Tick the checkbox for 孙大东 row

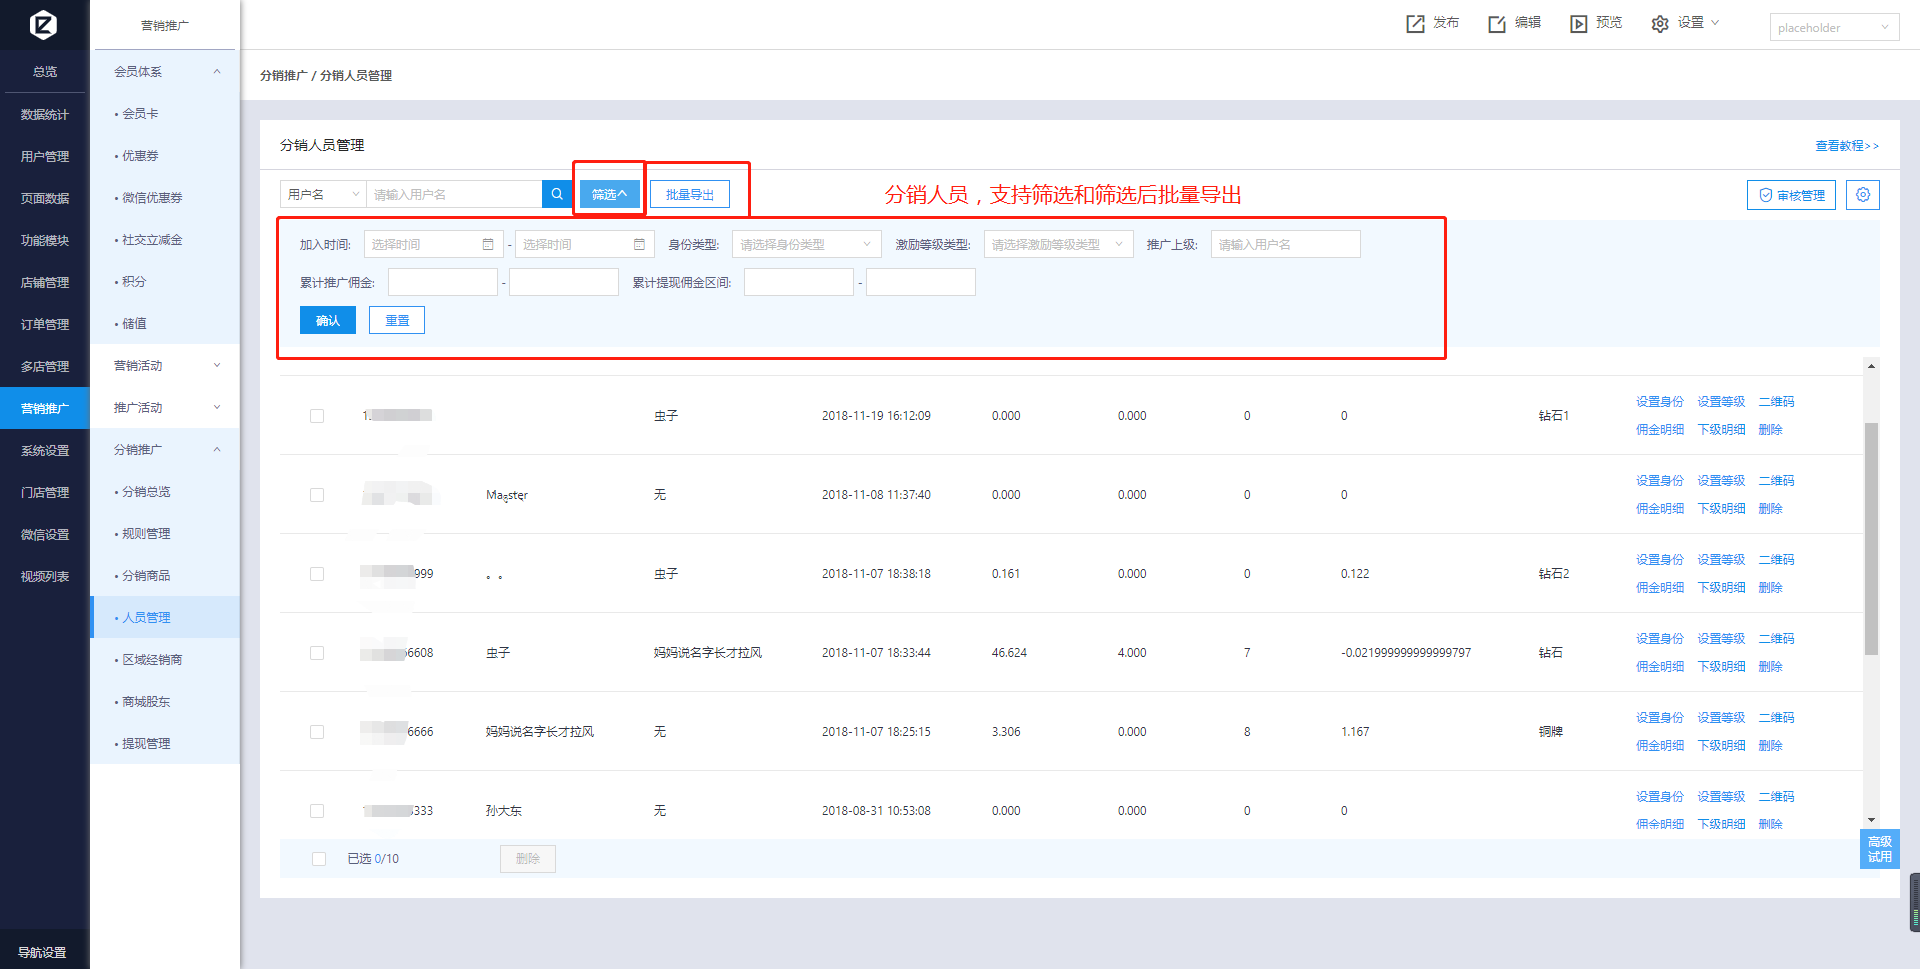[317, 811]
